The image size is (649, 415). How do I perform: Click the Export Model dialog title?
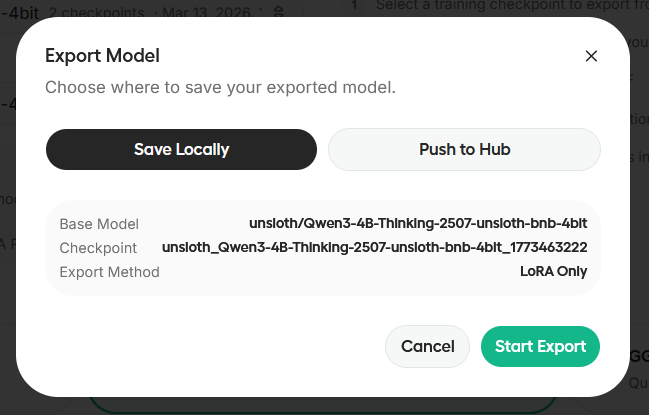click(102, 56)
